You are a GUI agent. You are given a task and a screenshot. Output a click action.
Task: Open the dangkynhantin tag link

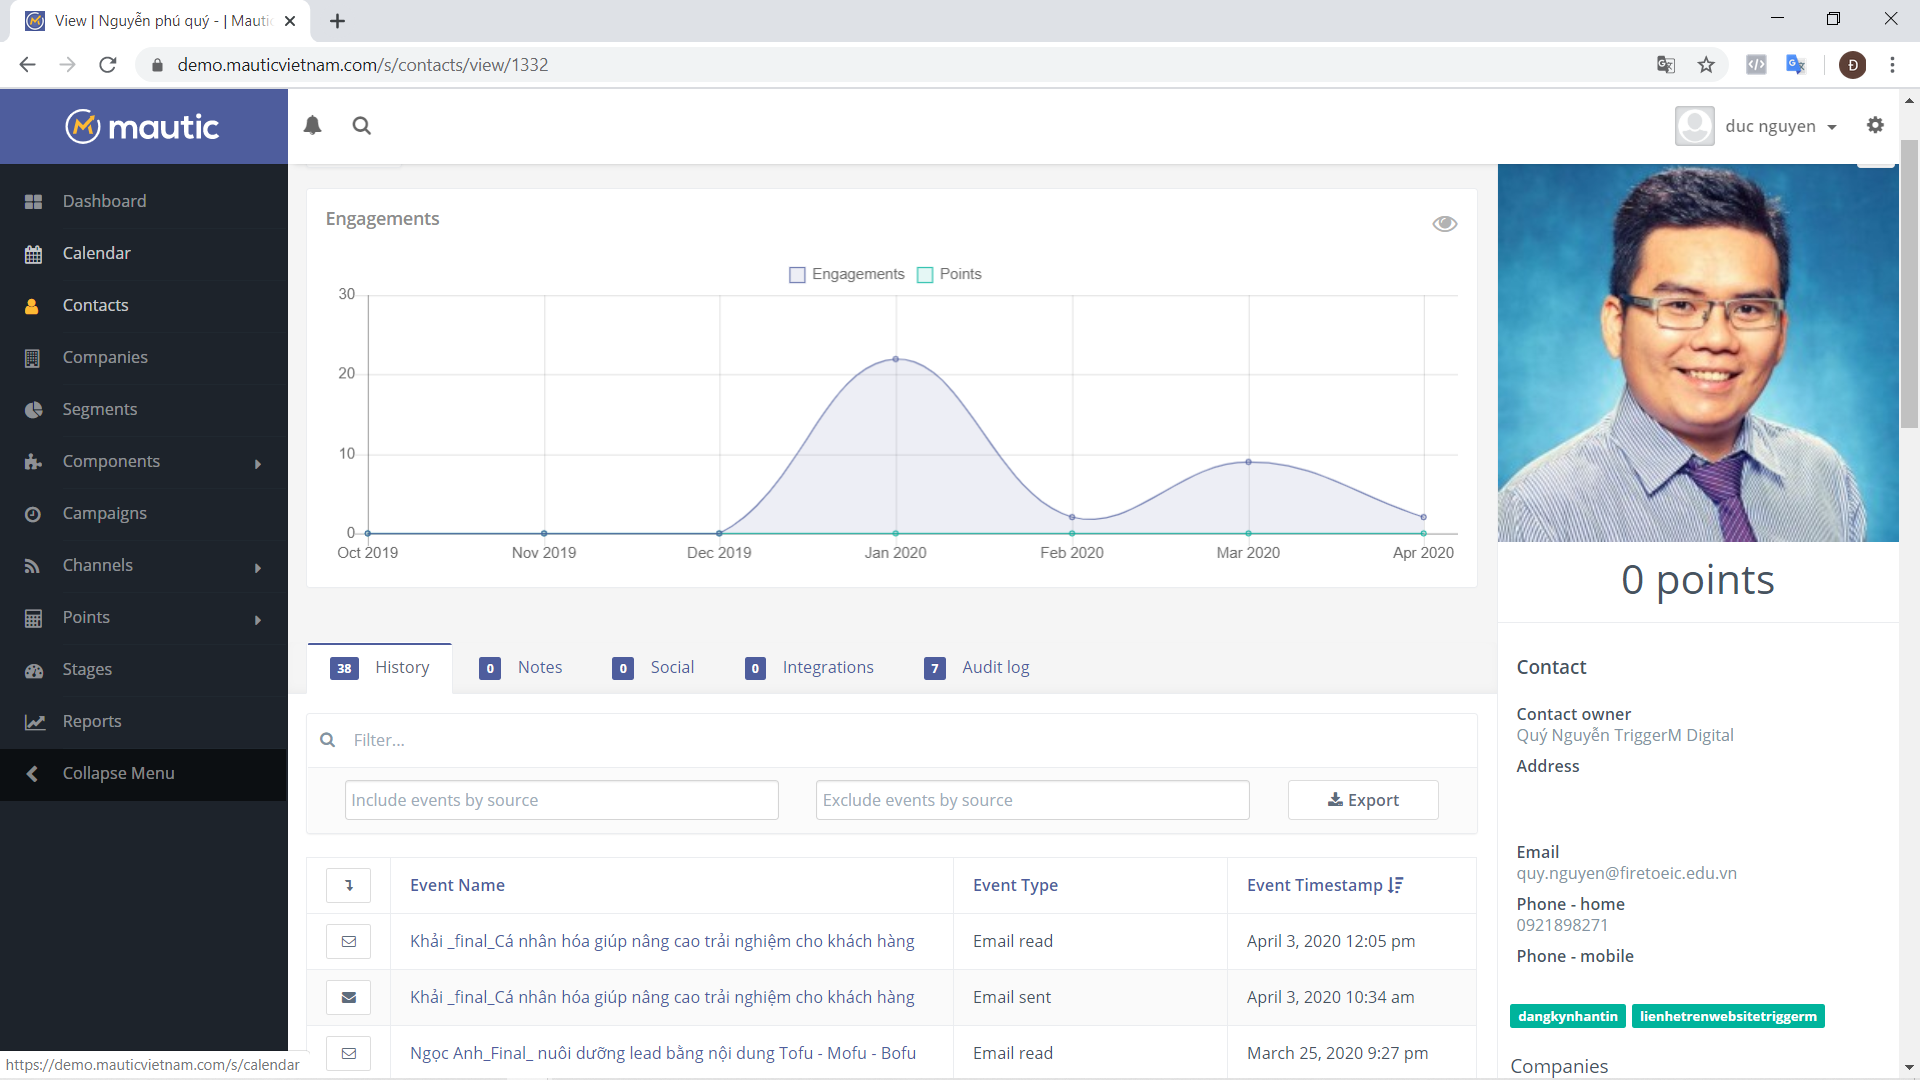1567,1016
